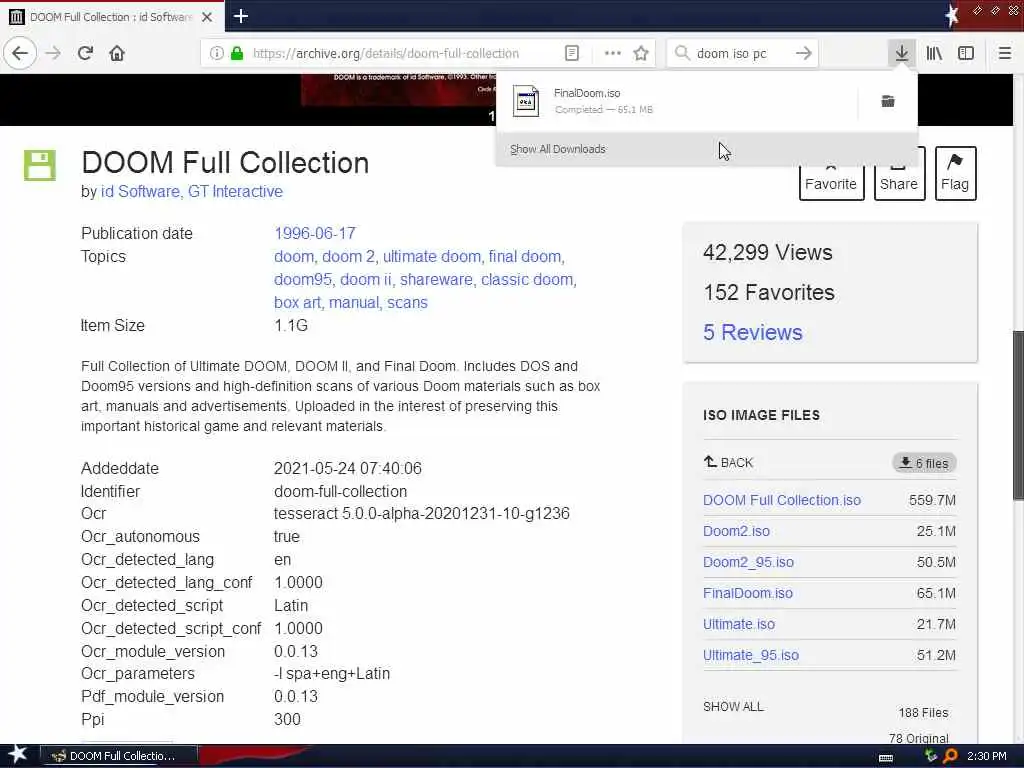Viewport: 1024px width, 768px height.
Task: Go back to the previous page
Action: click(x=20, y=53)
